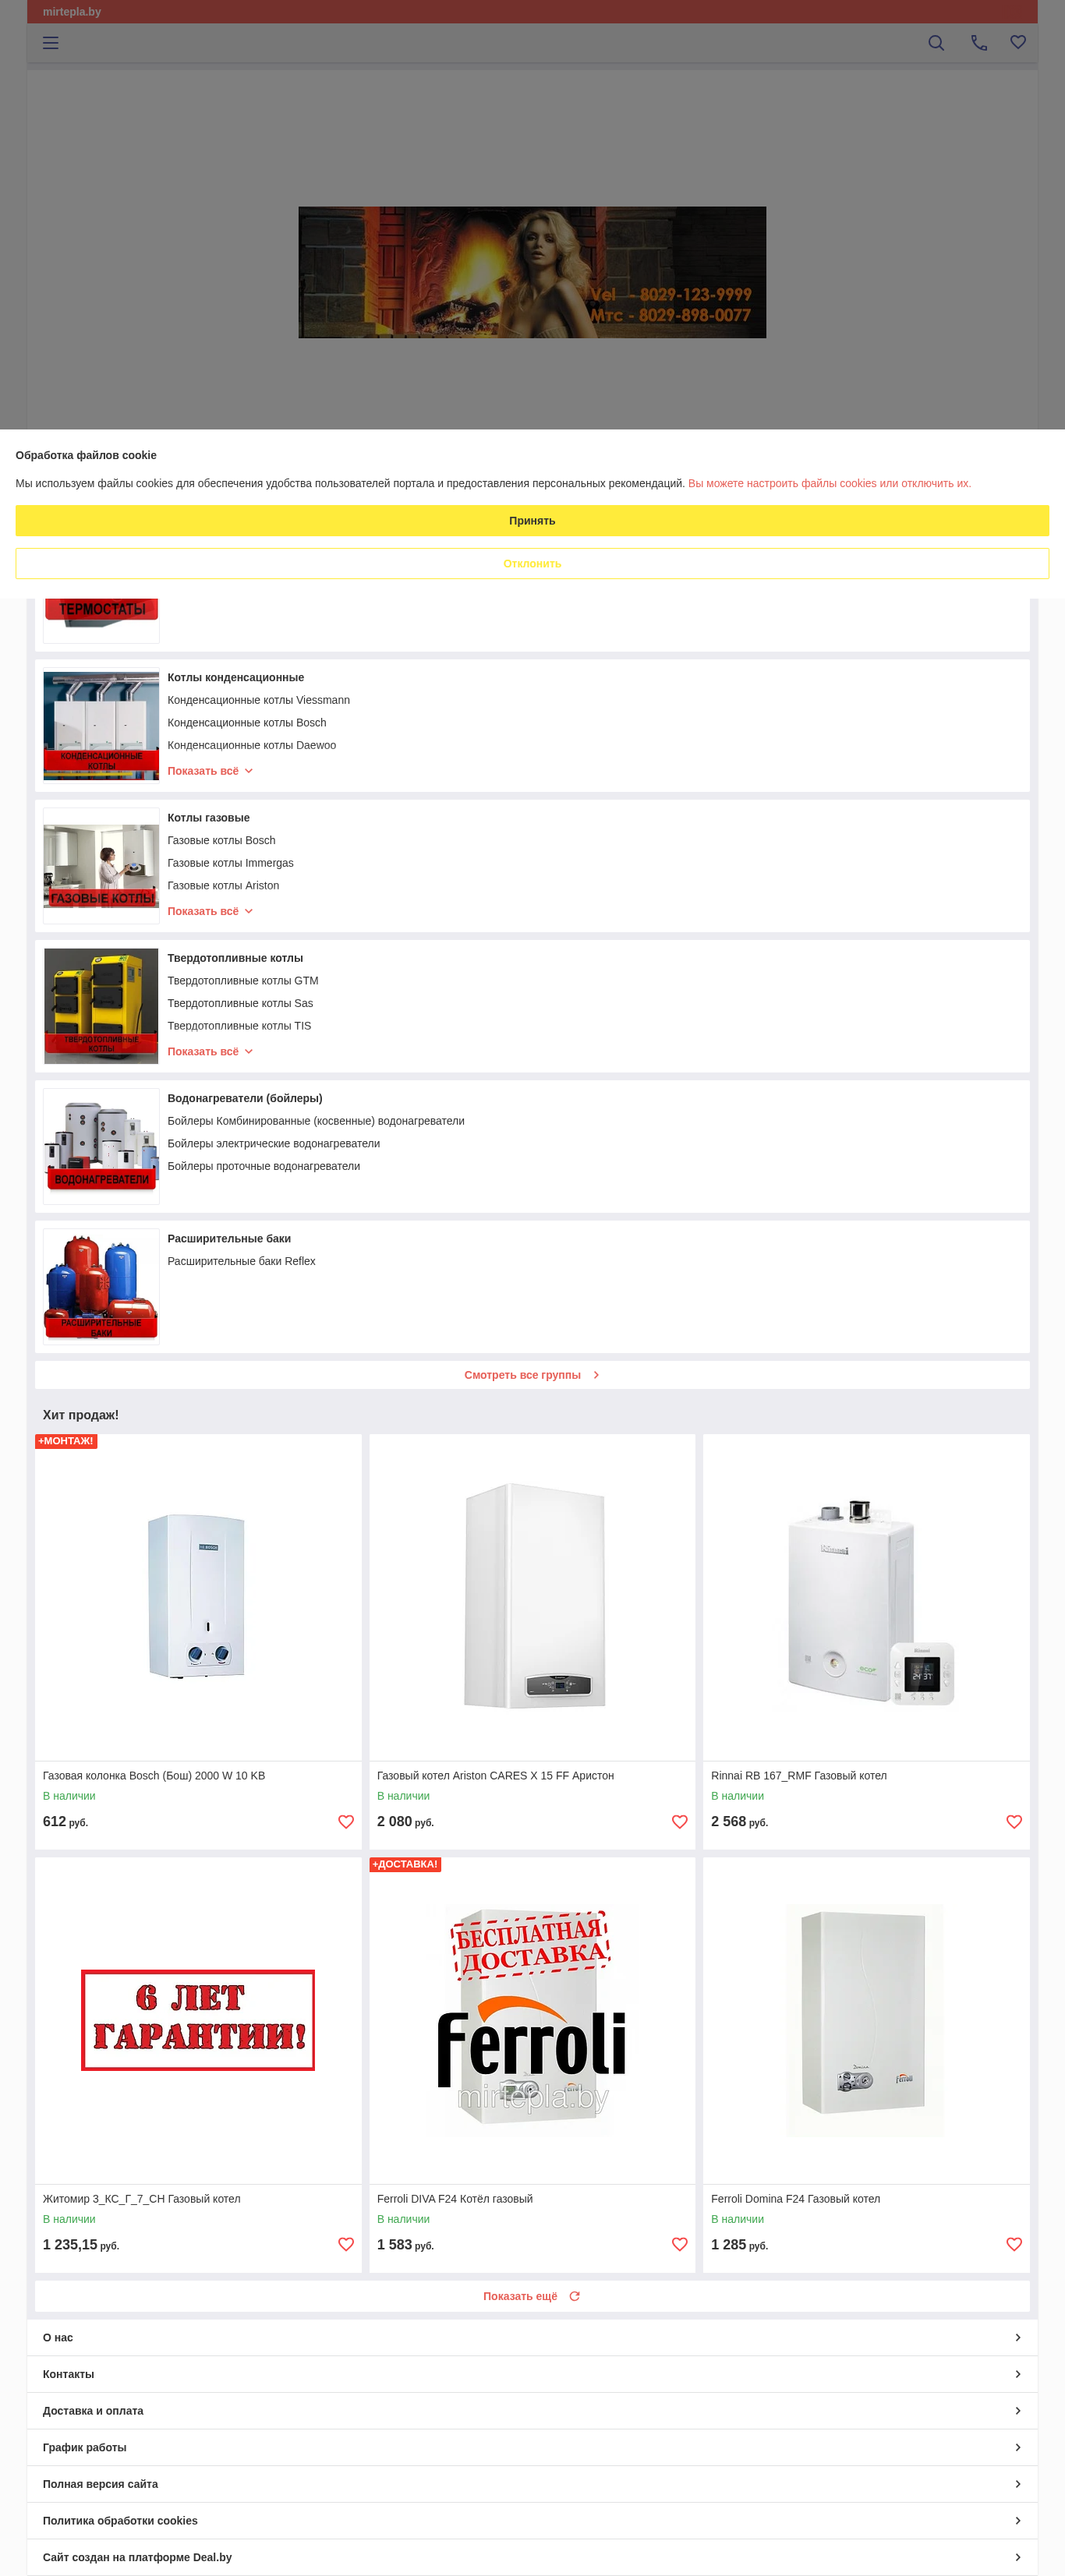The width and height of the screenshot is (1065, 2576).
Task: Favorite the Ariston CARES X 15 FF
Action: coord(680,1821)
